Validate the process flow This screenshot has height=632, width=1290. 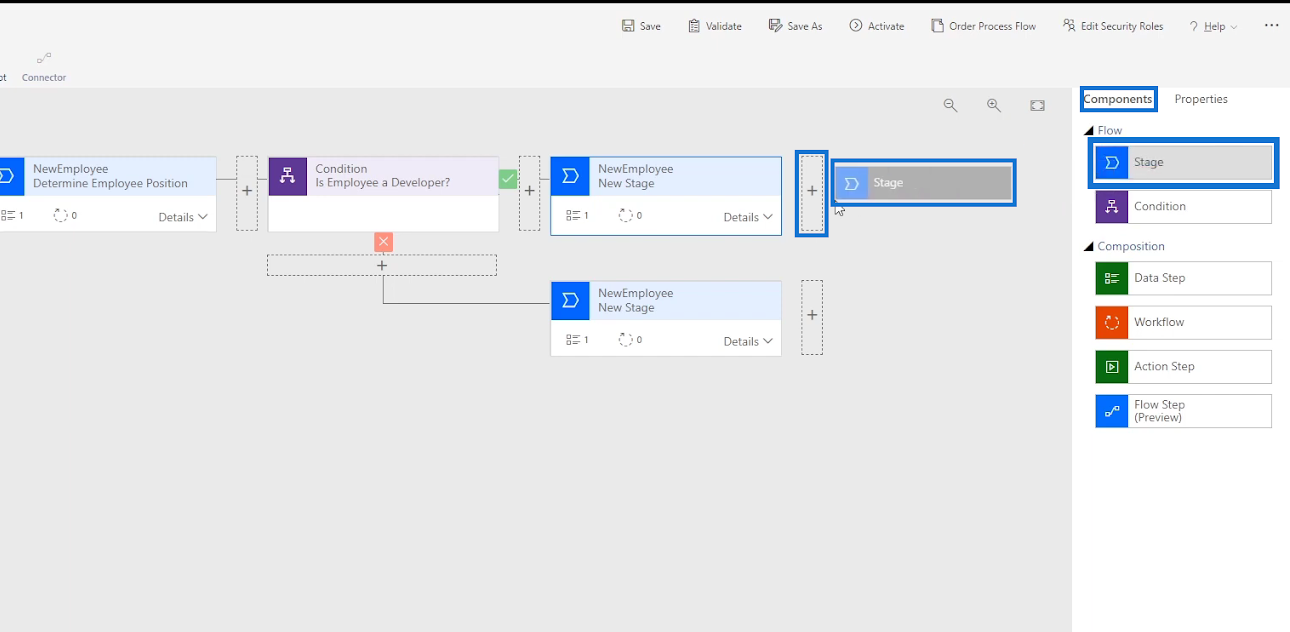coord(715,26)
